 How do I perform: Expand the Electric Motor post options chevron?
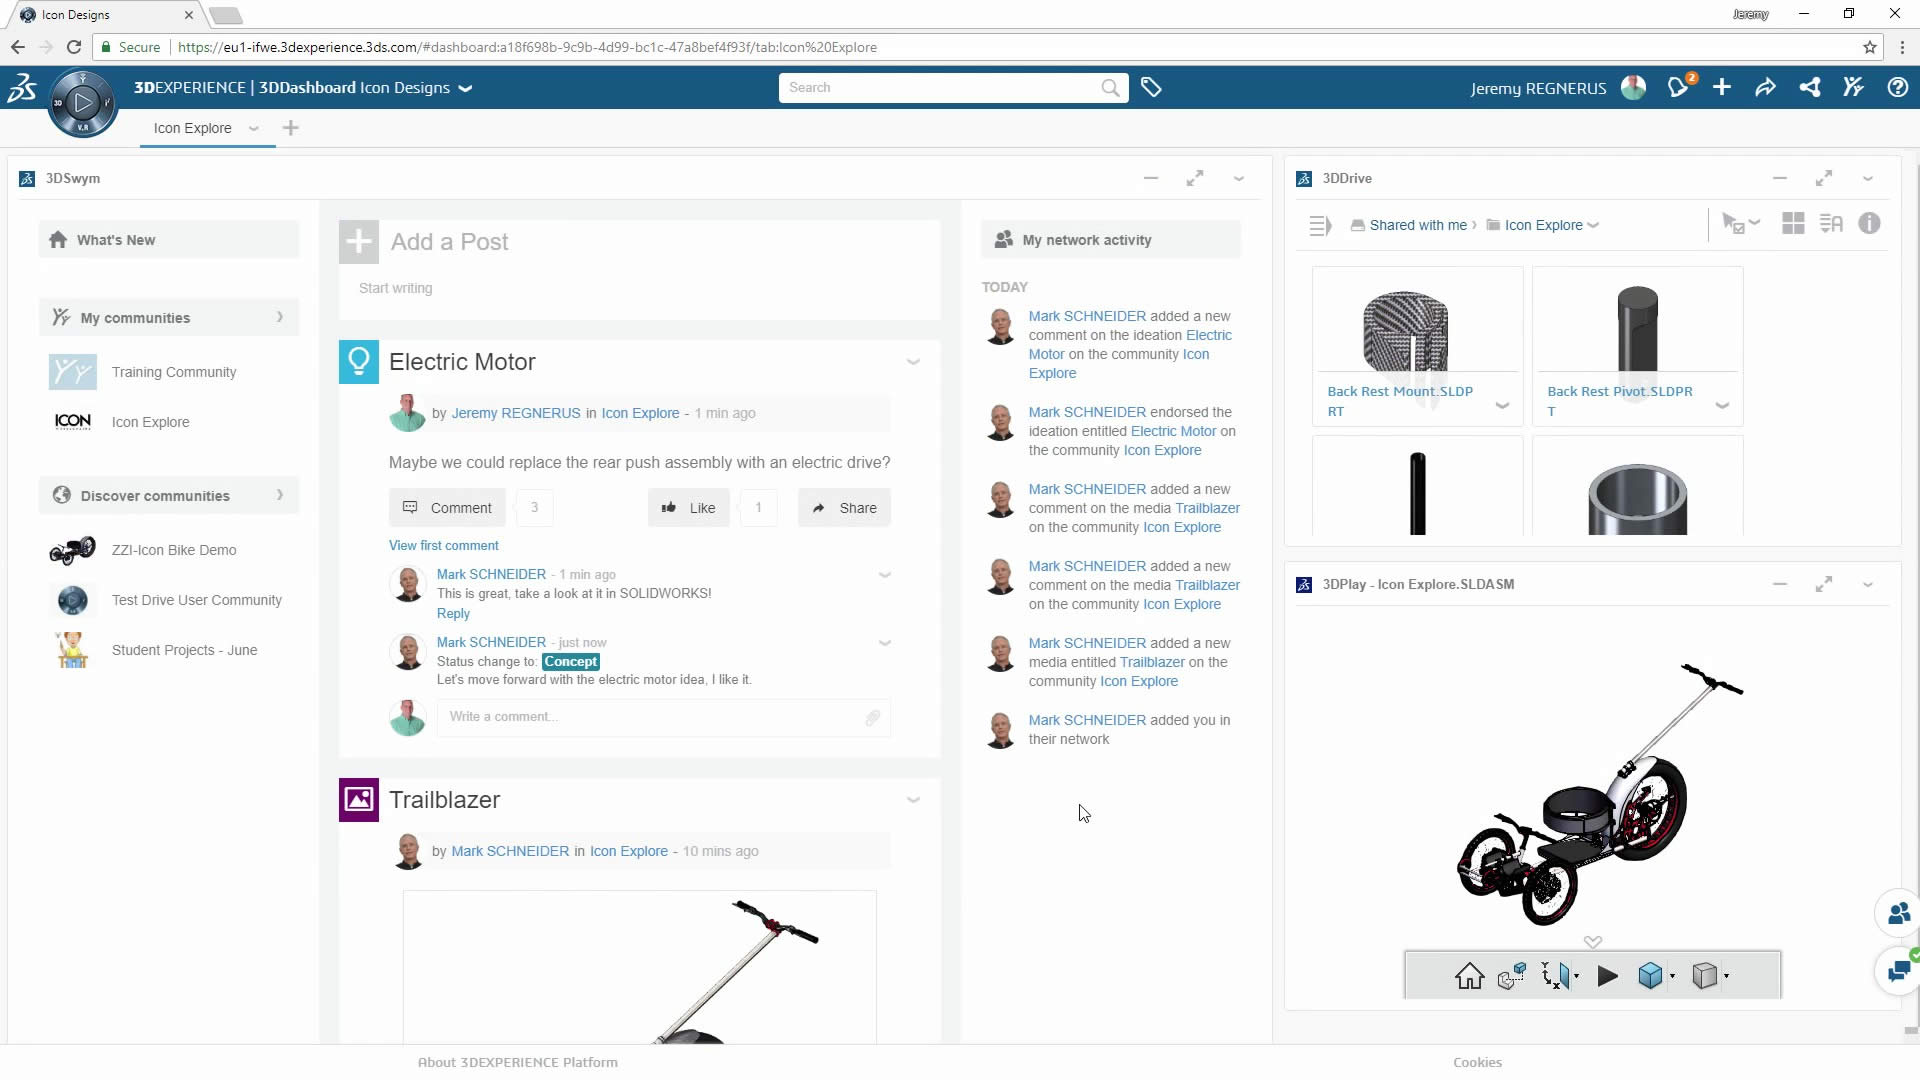click(x=913, y=362)
